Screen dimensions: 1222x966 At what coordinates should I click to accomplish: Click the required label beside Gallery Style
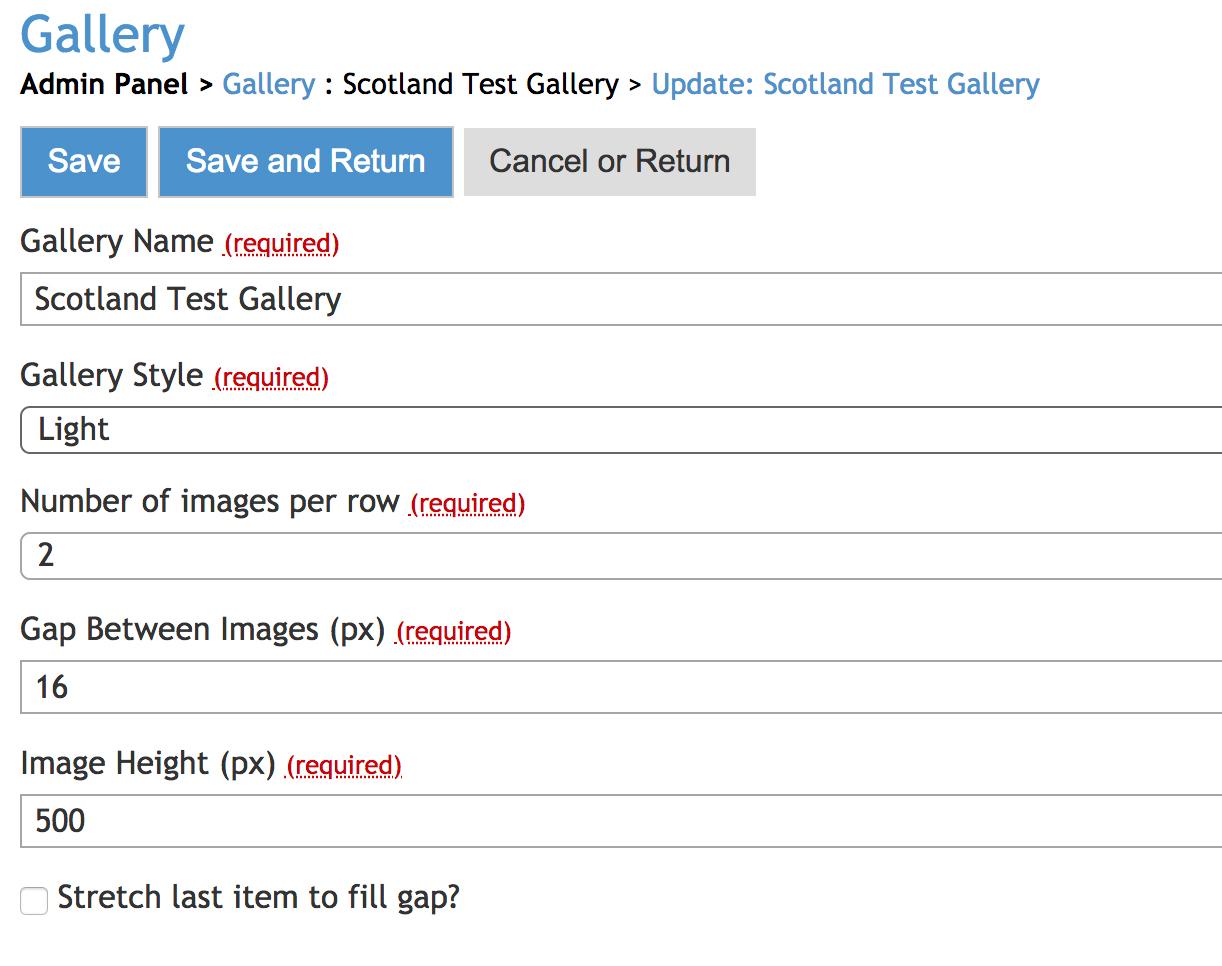coord(269,378)
